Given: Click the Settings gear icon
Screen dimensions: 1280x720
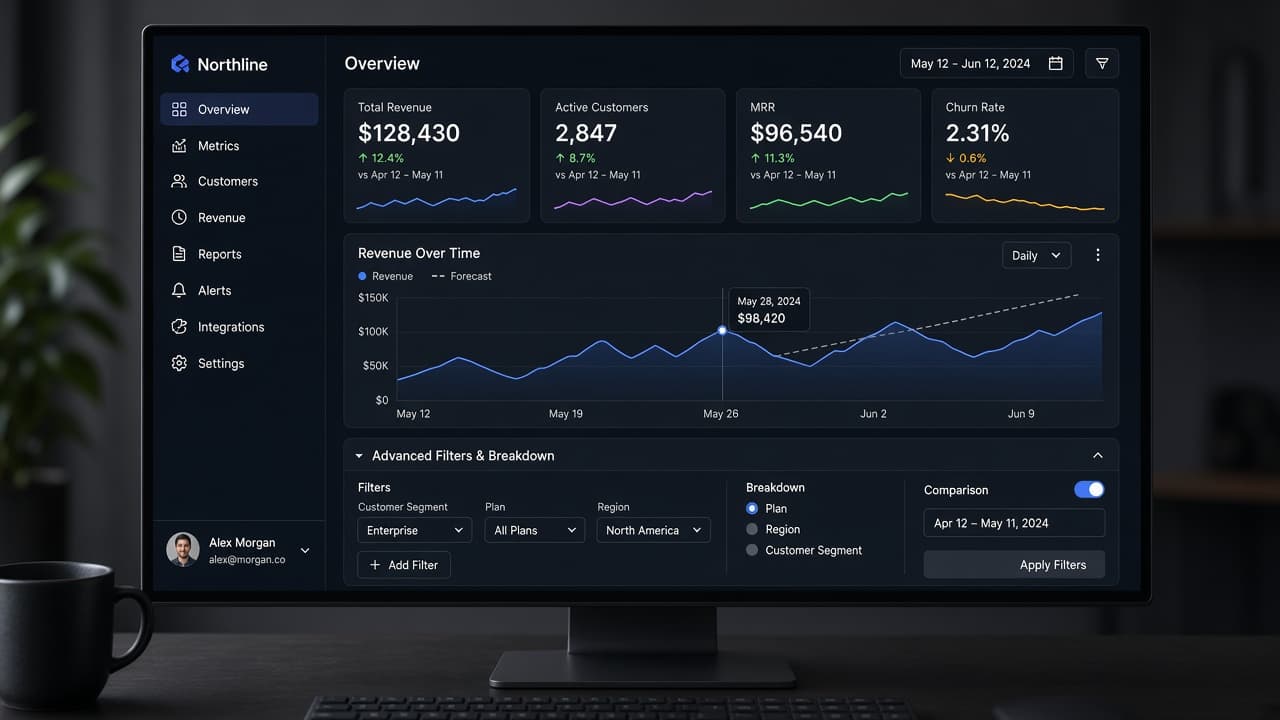Looking at the screenshot, I should [179, 363].
